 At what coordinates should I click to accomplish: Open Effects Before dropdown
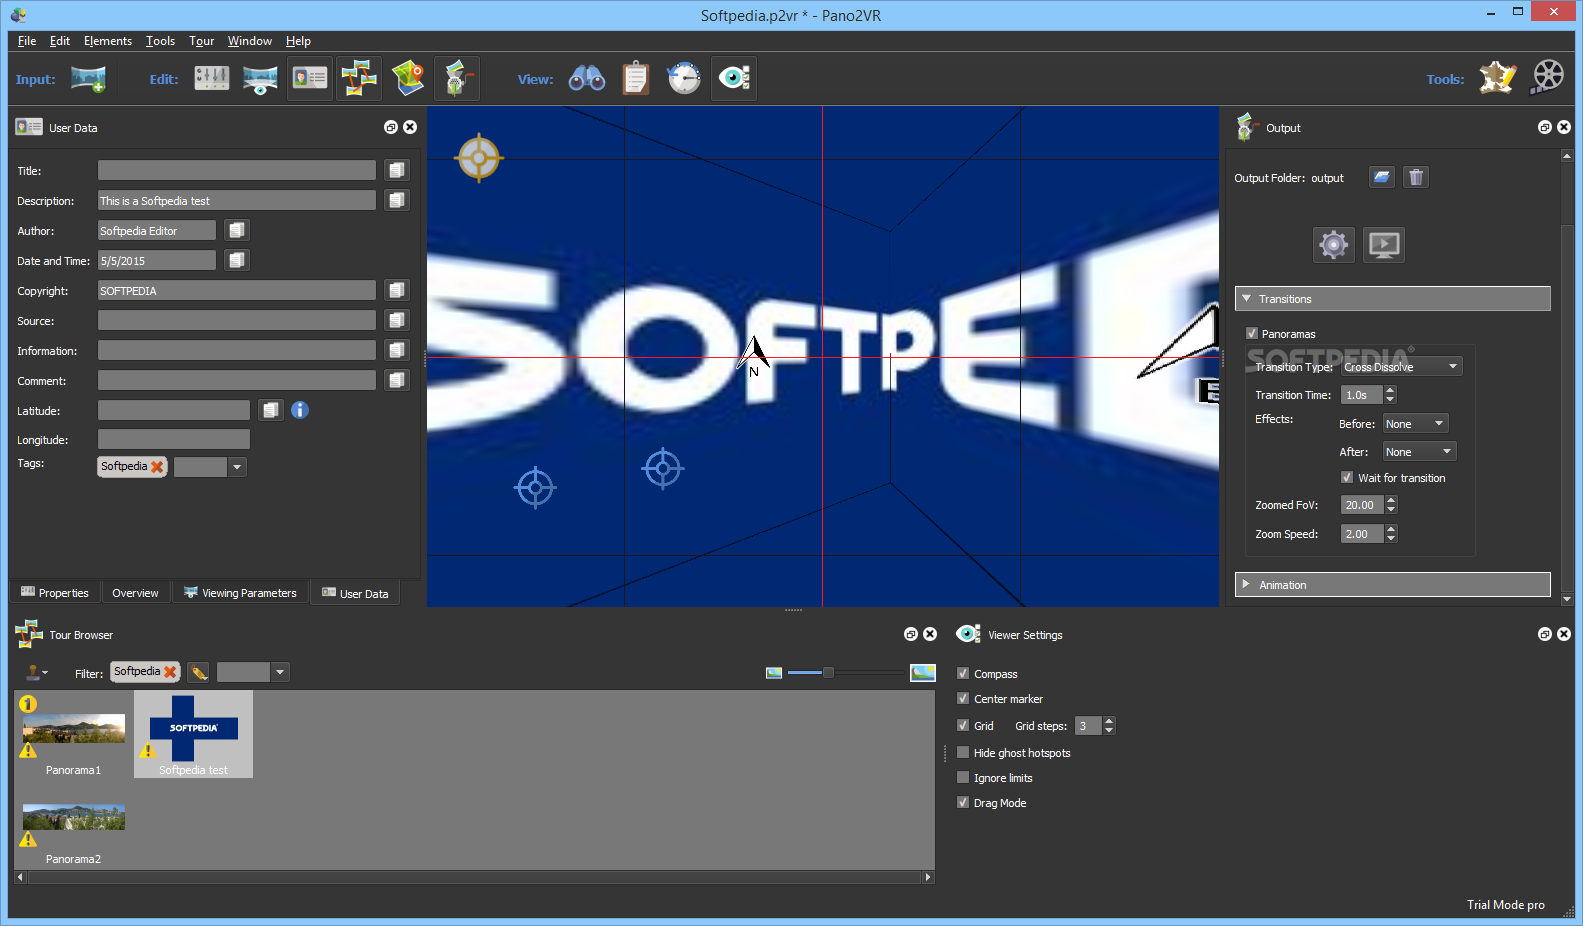1415,424
